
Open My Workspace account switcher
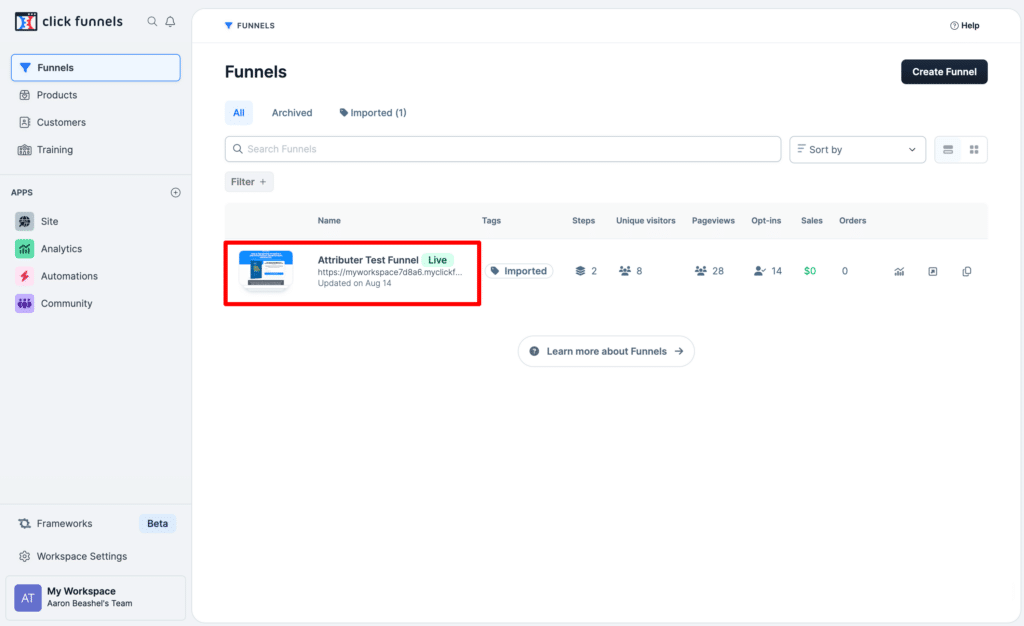(x=95, y=597)
